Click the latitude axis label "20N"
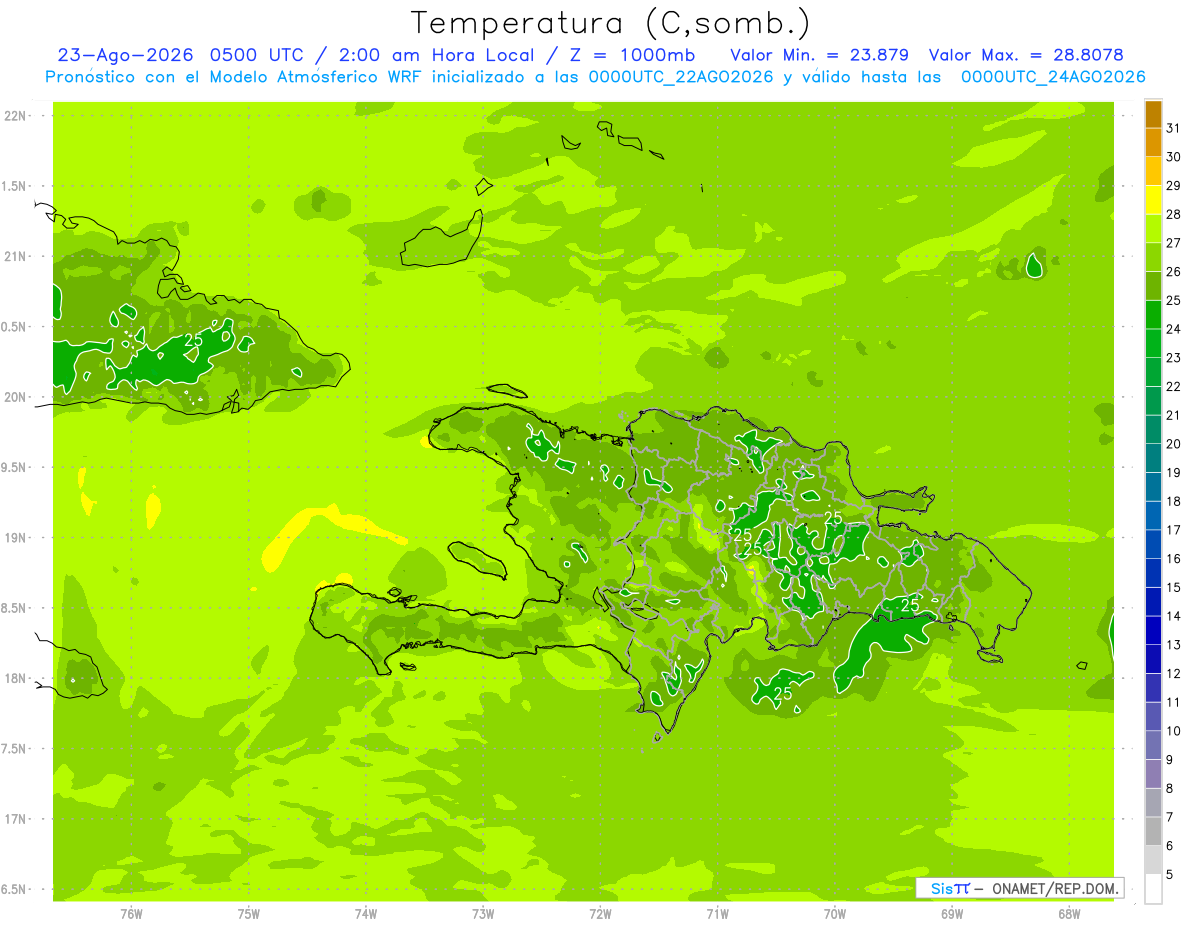This screenshot has width=1200, height=927. coord(16,398)
